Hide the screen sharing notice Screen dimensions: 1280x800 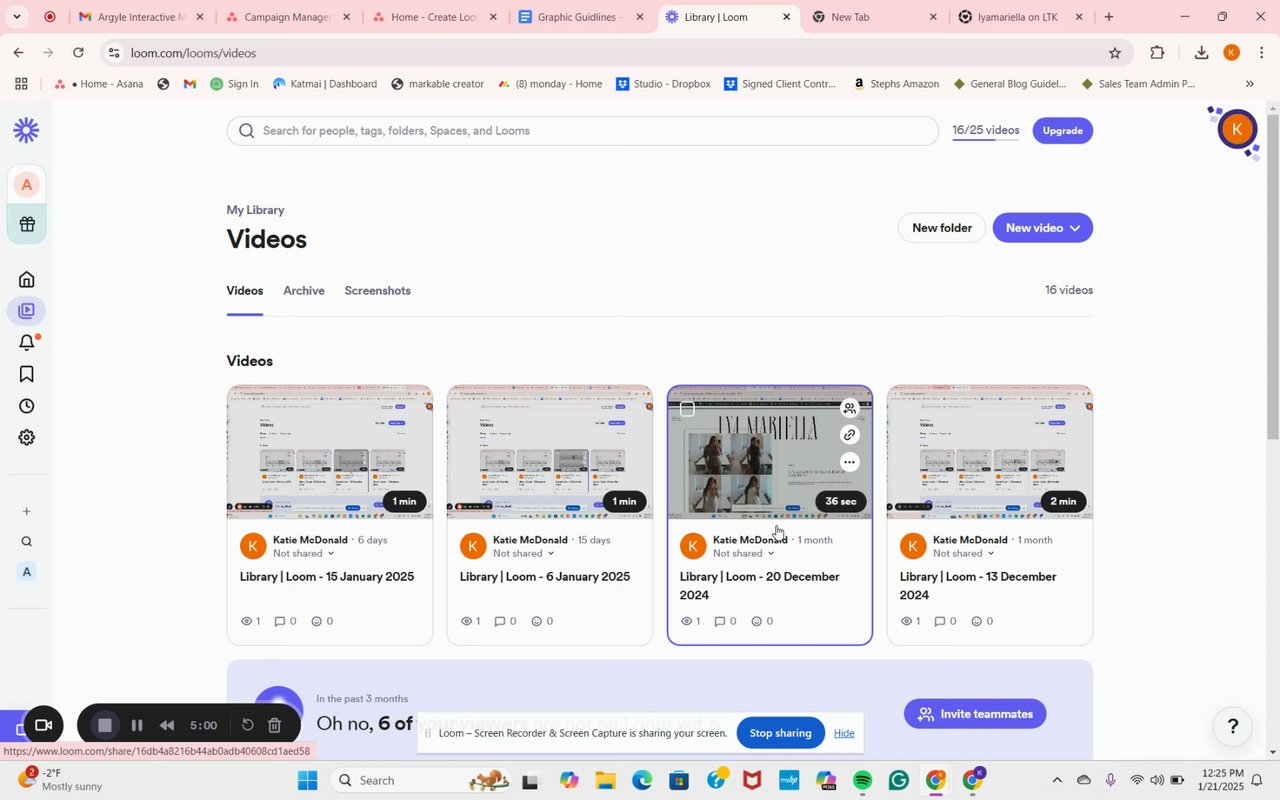click(x=844, y=733)
